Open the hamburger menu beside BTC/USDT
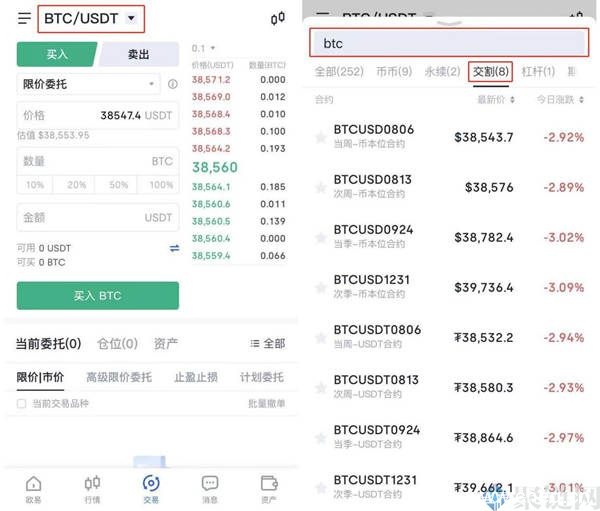Screen dimensions: 600x511 pyautogui.click(x=24, y=18)
